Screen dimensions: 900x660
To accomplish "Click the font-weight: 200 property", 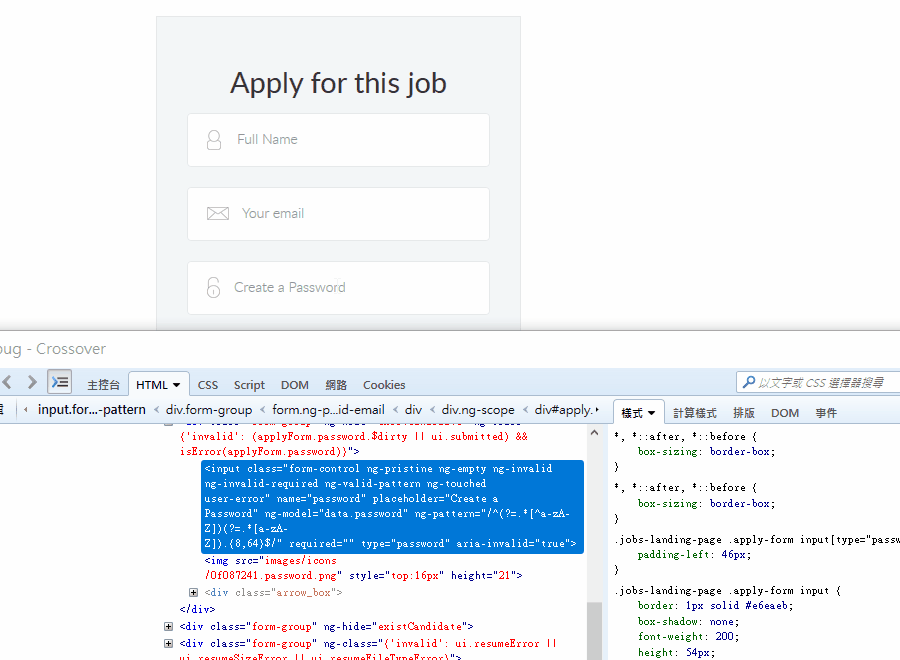I will click(688, 636).
